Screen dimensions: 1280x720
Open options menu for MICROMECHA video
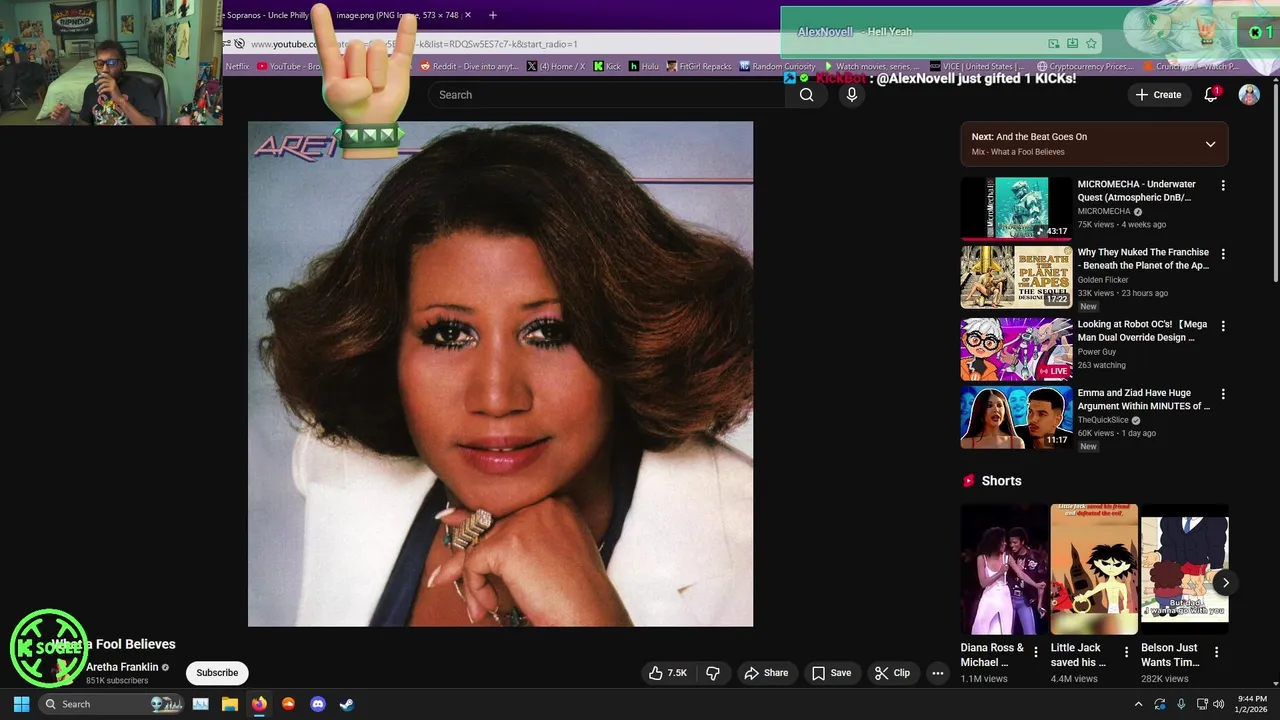1222,186
